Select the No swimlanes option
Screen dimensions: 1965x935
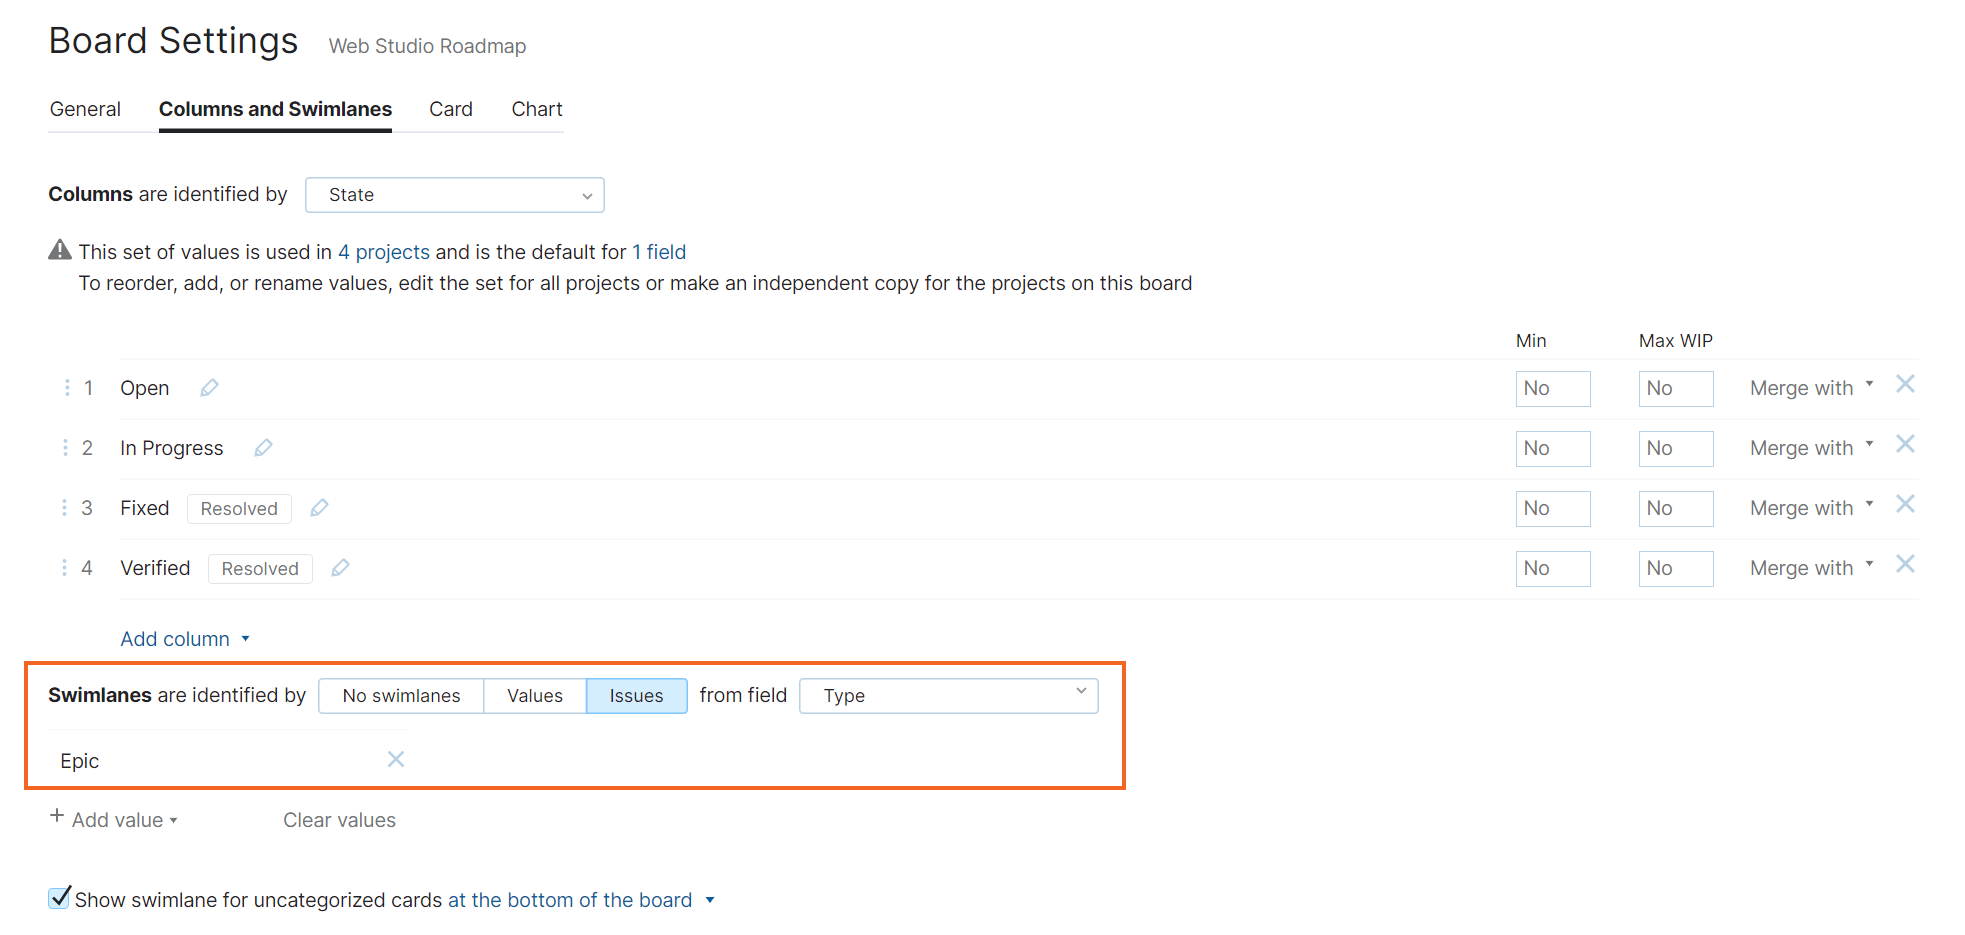pos(401,696)
